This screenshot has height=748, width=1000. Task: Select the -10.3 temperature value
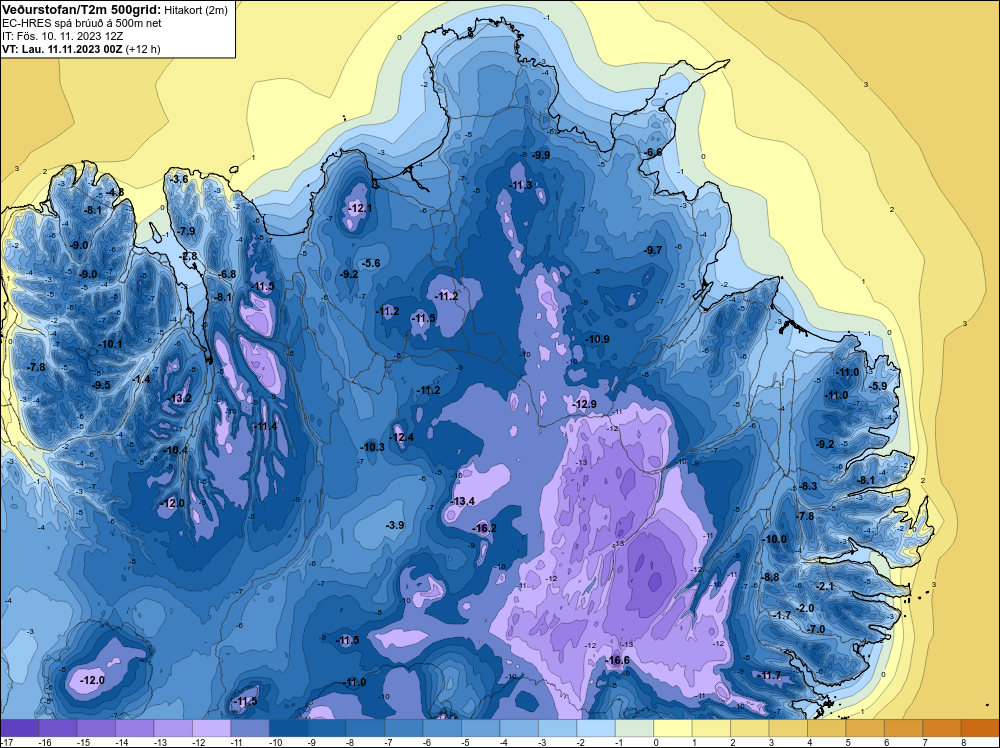pos(373,447)
